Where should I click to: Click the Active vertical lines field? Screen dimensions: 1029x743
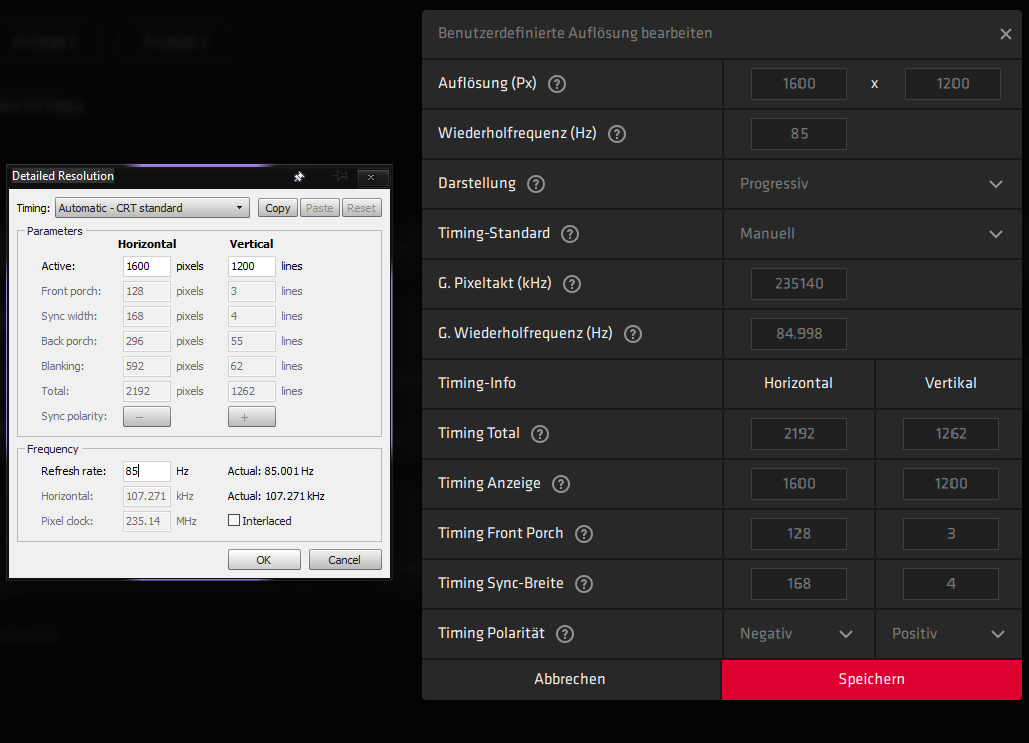click(252, 266)
